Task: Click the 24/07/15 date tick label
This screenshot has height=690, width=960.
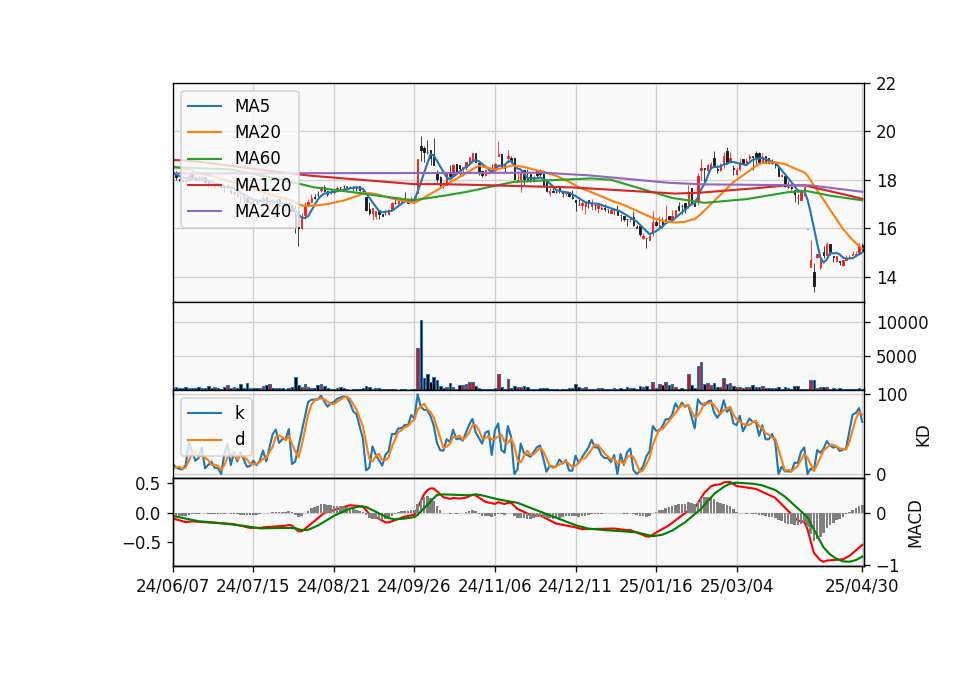Action: (253, 586)
